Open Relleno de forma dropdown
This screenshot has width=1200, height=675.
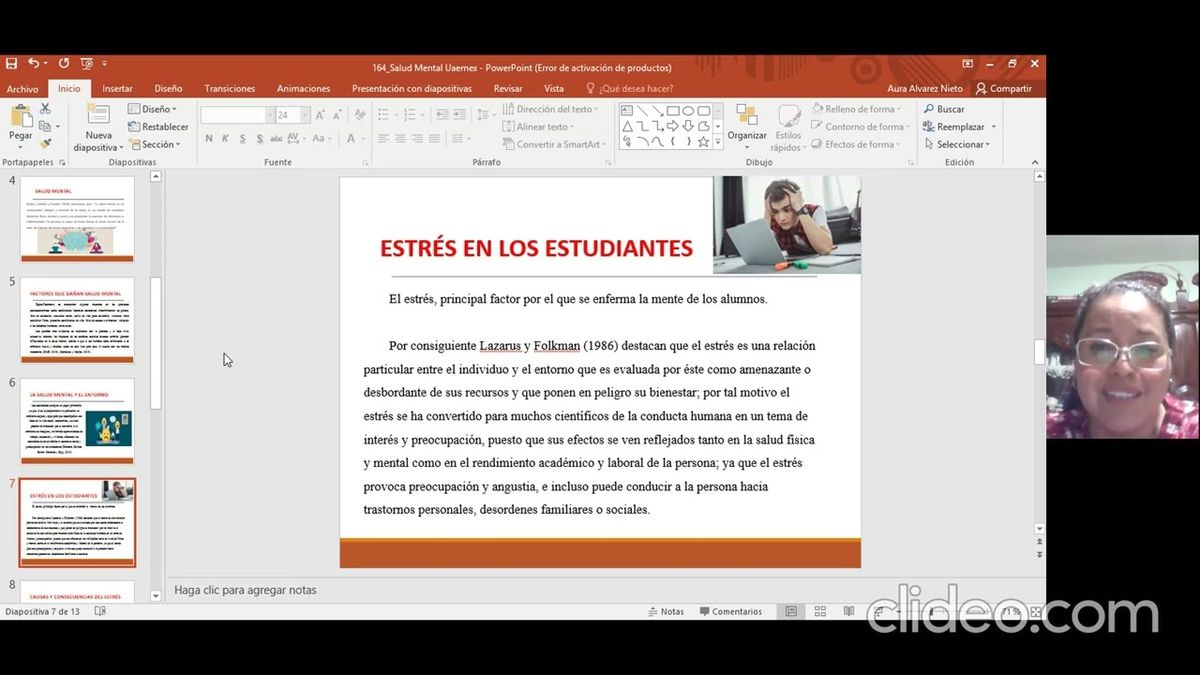[x=857, y=109]
